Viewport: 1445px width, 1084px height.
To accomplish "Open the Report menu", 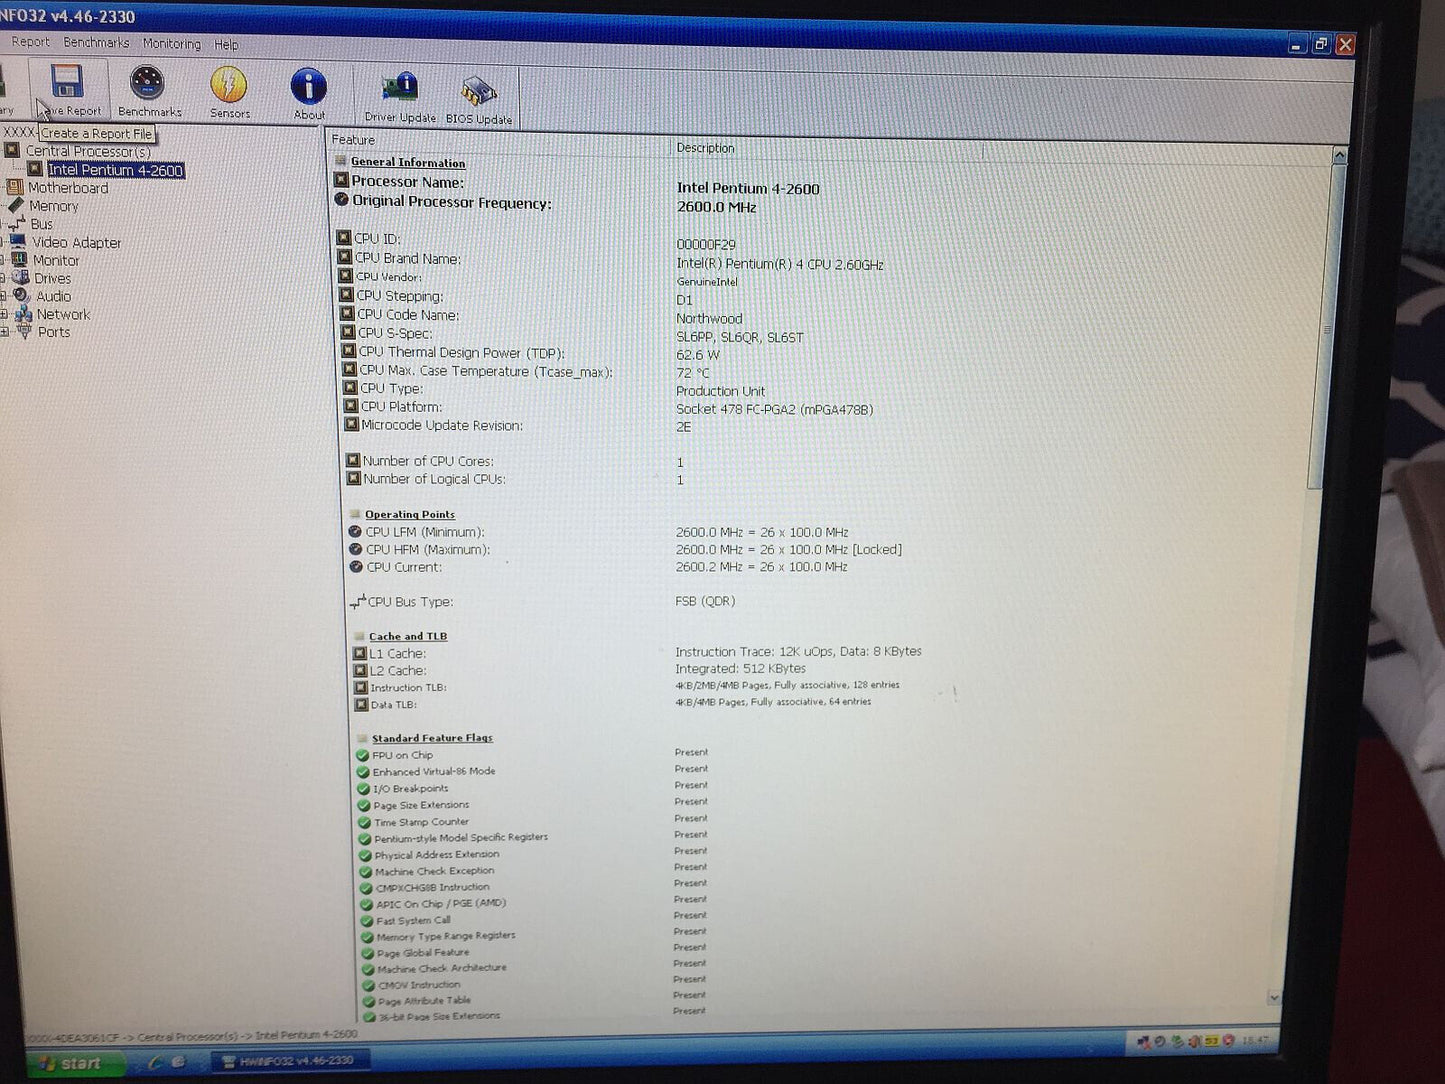I will [30, 42].
